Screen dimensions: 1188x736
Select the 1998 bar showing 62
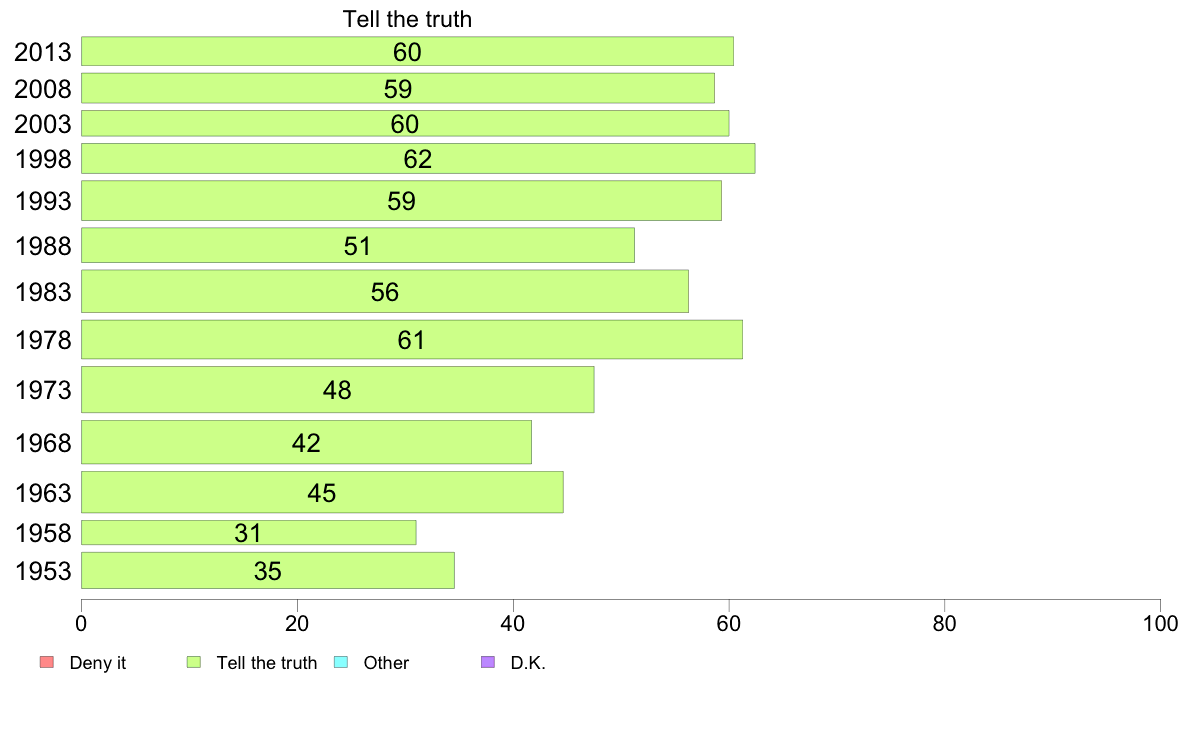(418, 158)
